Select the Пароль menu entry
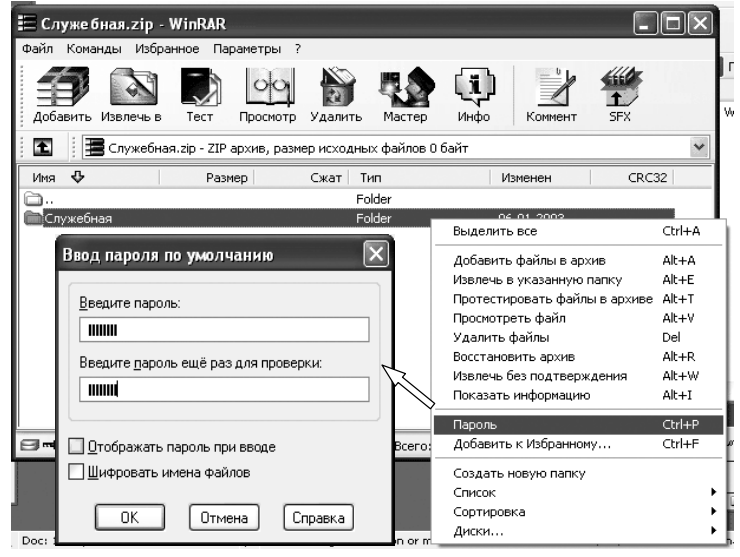Viewport: 740px width, 557px height. [579, 424]
